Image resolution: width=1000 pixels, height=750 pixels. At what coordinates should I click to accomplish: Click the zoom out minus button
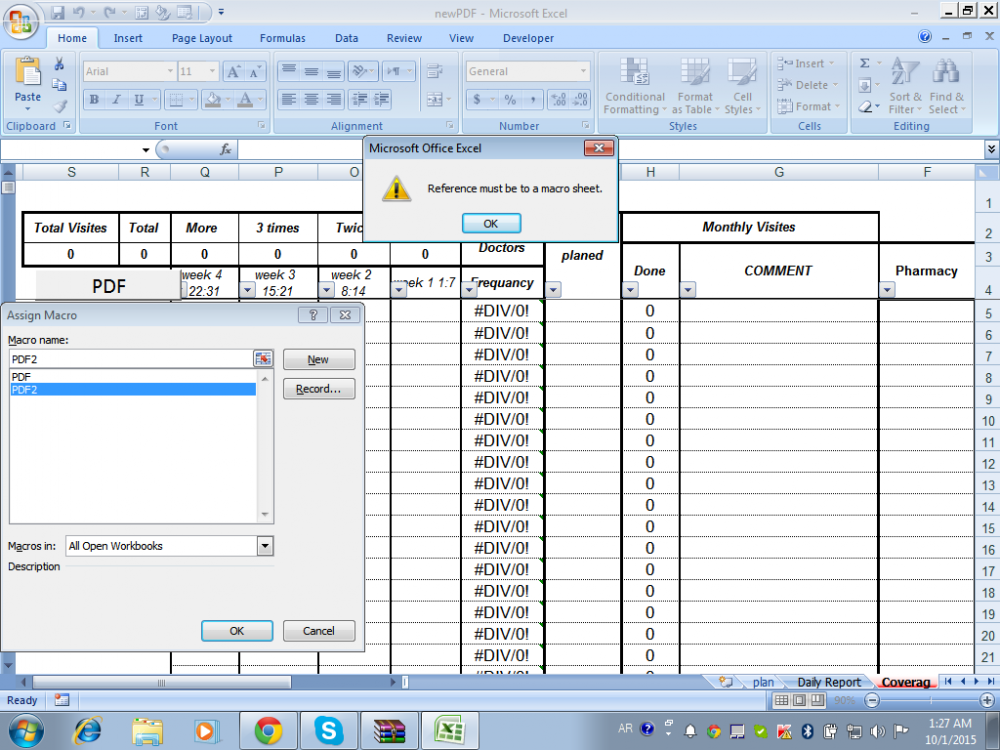click(872, 700)
